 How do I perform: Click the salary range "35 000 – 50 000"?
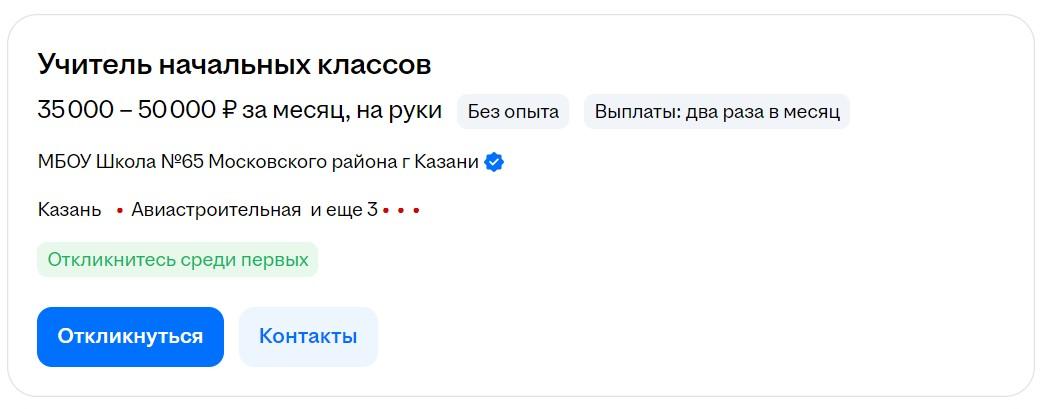click(126, 111)
